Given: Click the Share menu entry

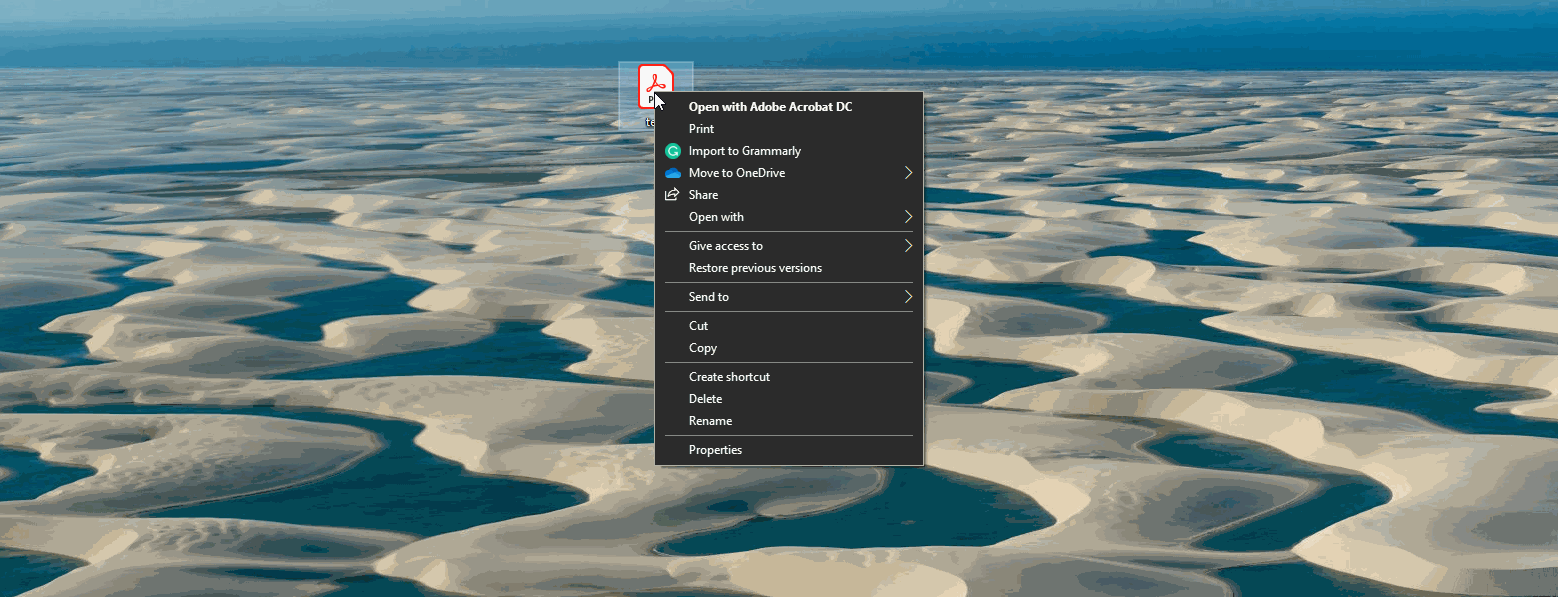Looking at the screenshot, I should pyautogui.click(x=789, y=195).
